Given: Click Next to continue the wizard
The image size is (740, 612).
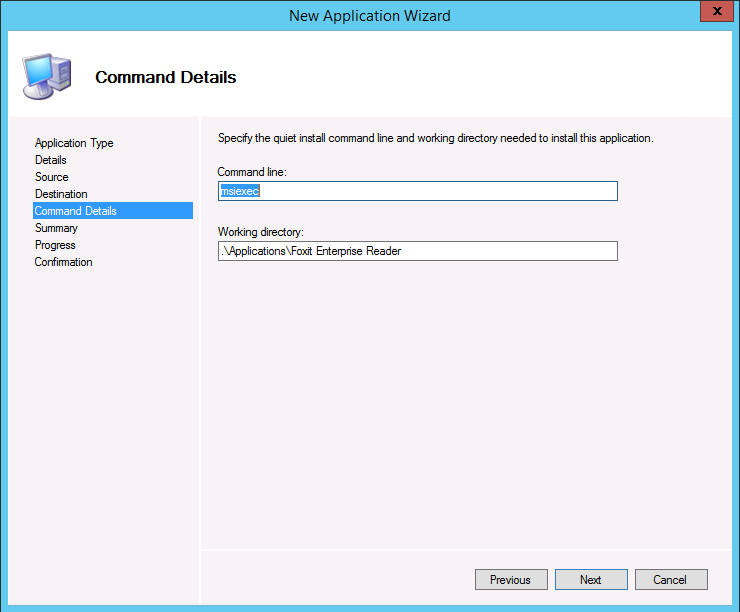Looking at the screenshot, I should (591, 580).
